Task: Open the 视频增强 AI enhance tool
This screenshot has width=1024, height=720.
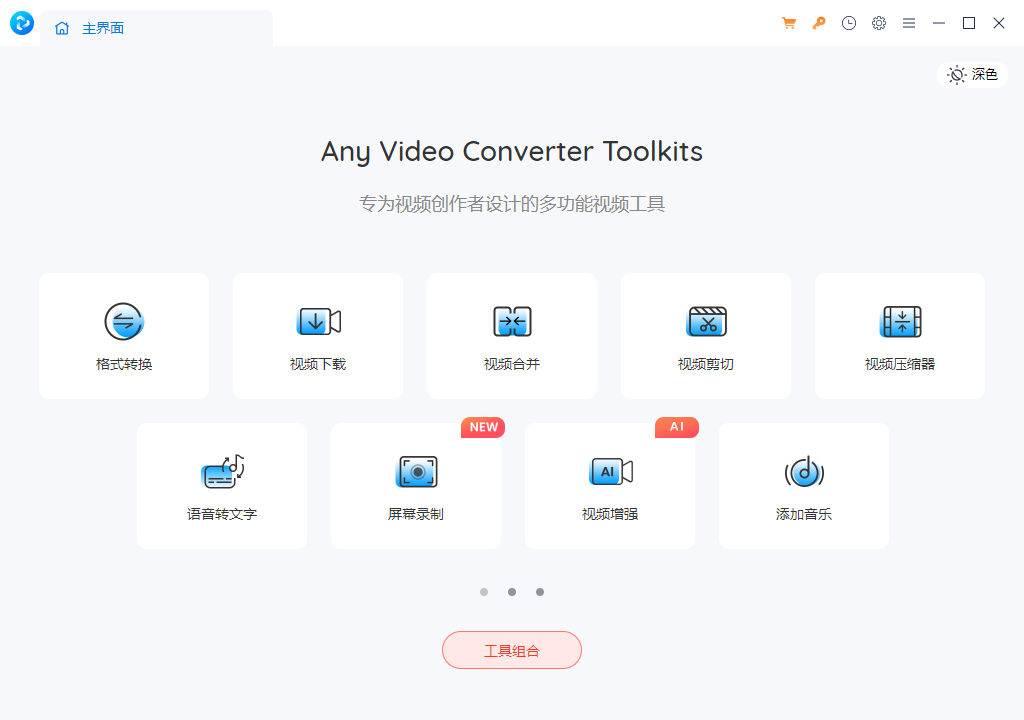Action: point(610,485)
